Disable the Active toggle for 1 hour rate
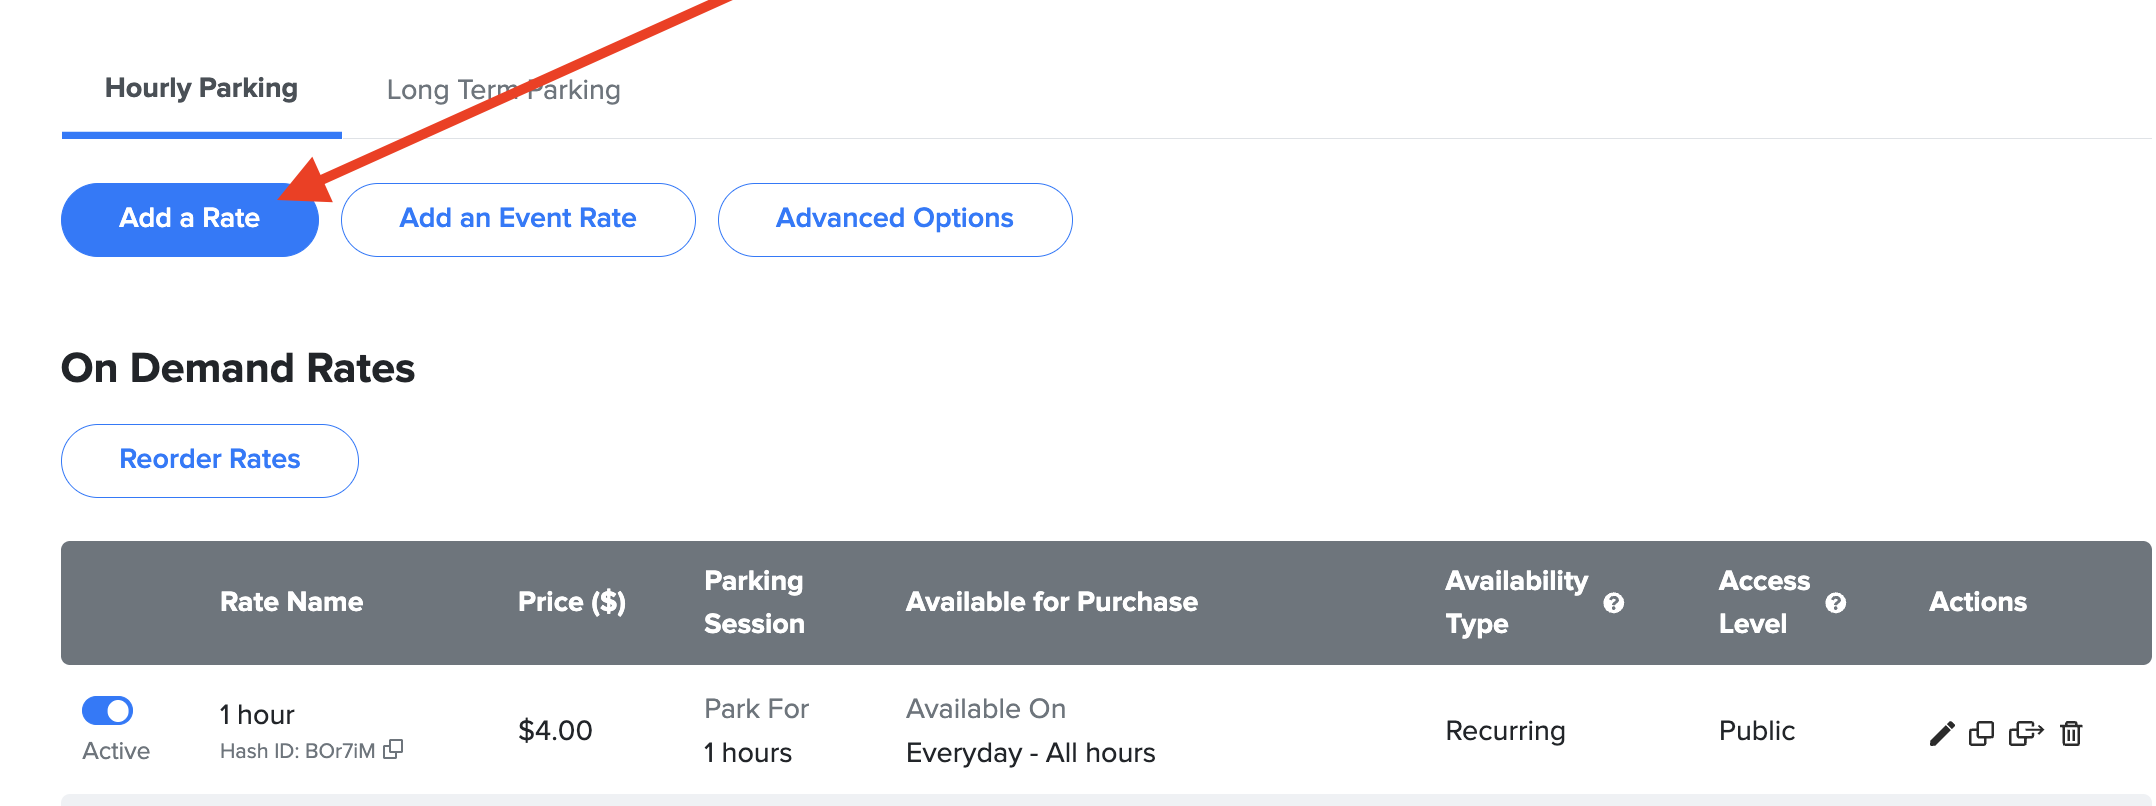This screenshot has width=2156, height=806. pos(107,711)
